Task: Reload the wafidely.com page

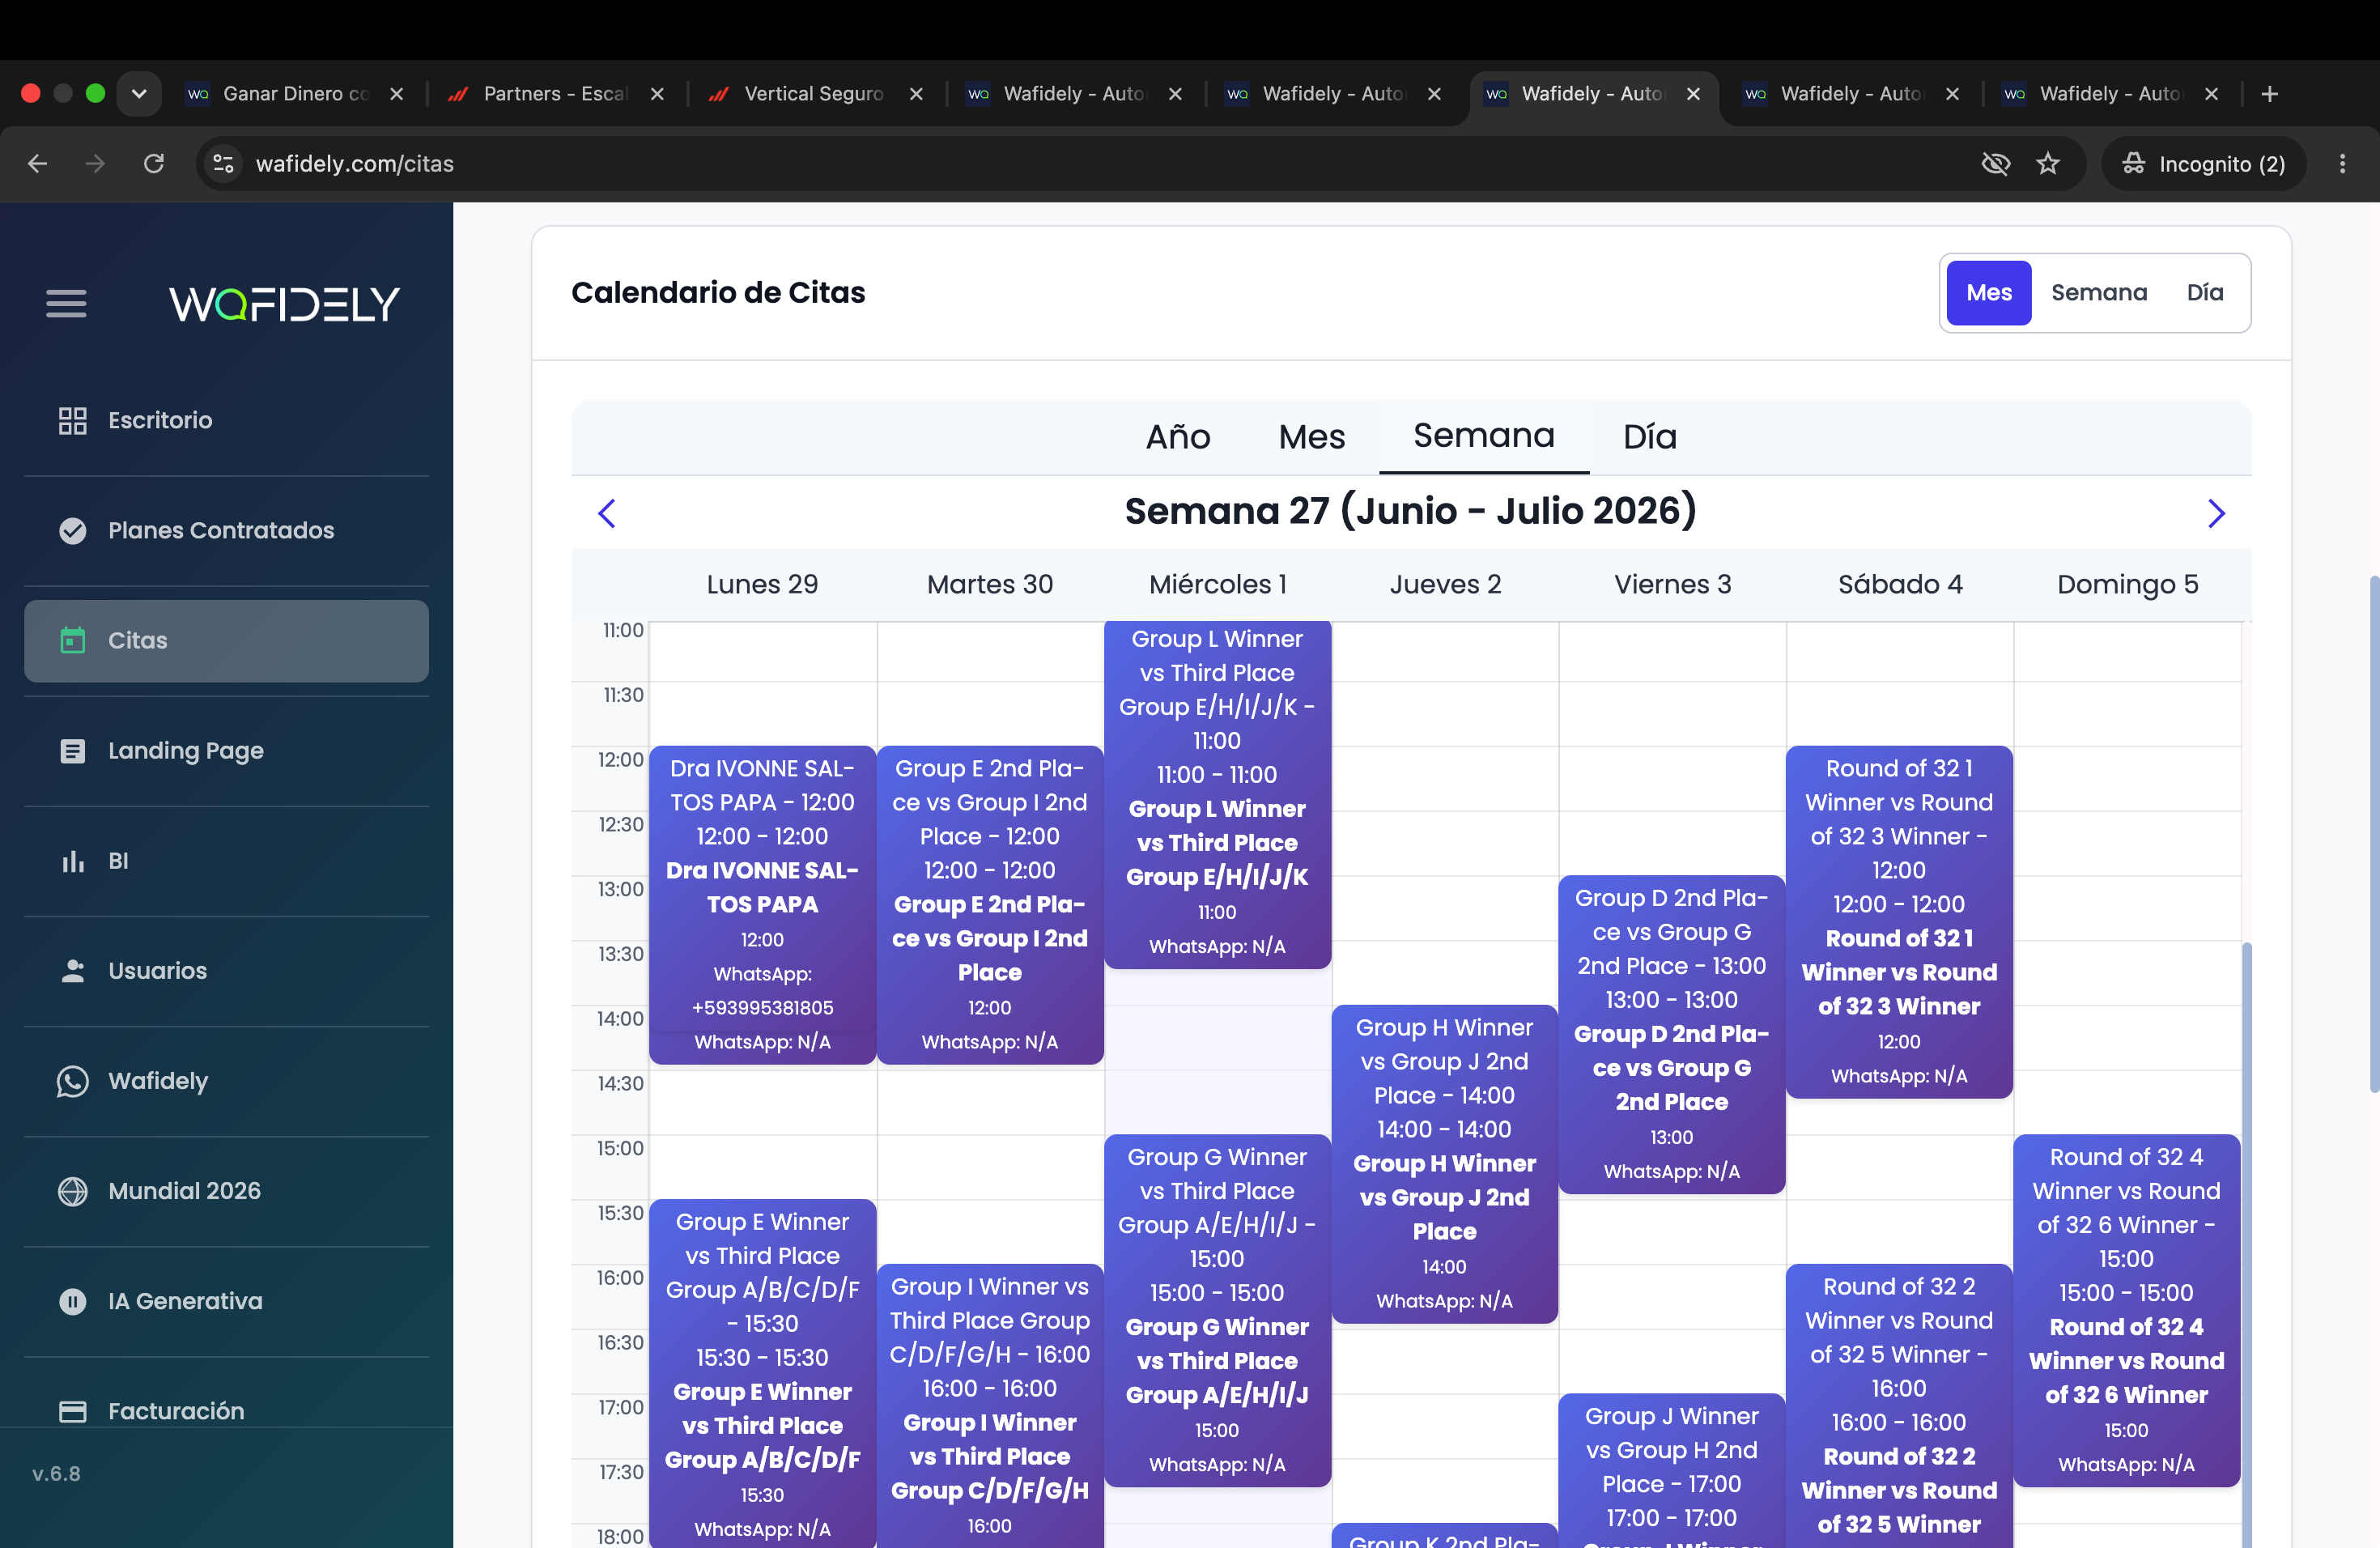Action: pyautogui.click(x=153, y=163)
